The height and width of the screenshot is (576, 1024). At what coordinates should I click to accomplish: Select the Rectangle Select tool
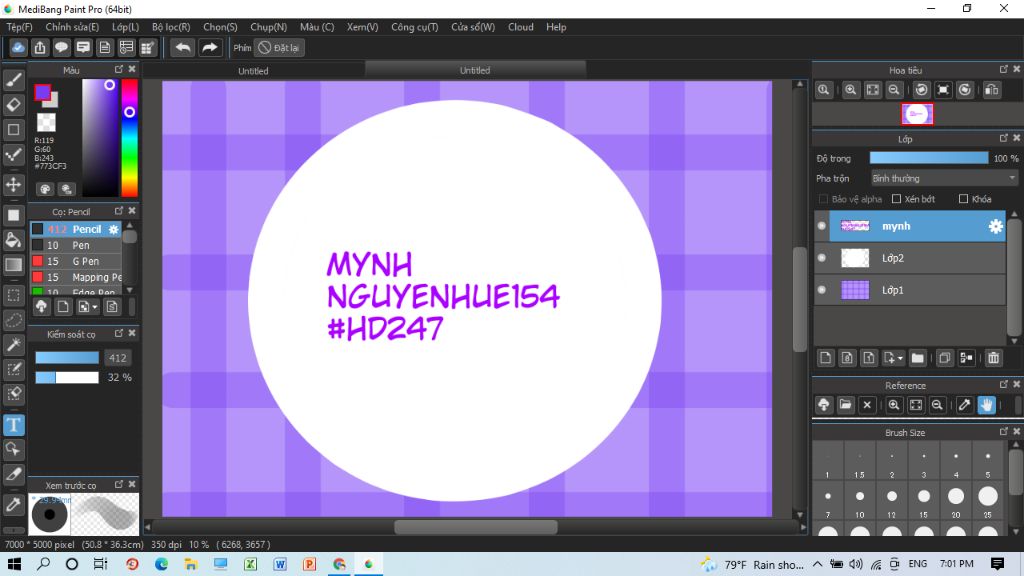14,295
